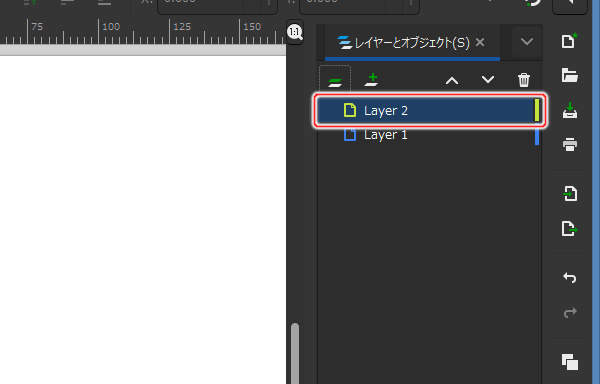Undo the last action
This screenshot has height=384, width=600.
(x=570, y=277)
